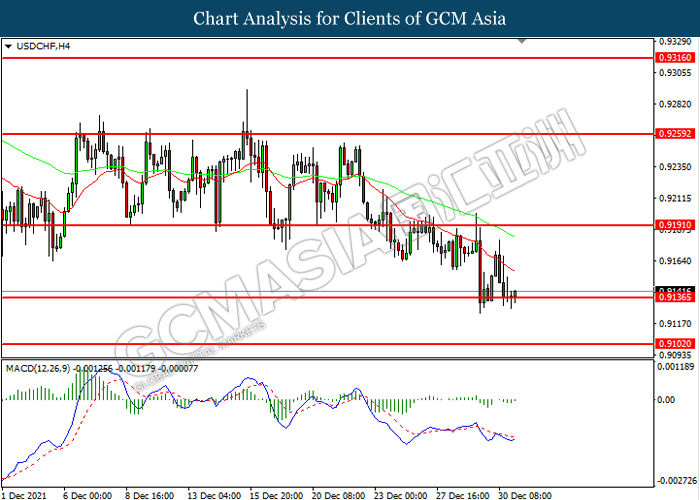Click the USDCHF,H4 chart symbol text
The height and width of the screenshot is (500, 700).
(43, 46)
